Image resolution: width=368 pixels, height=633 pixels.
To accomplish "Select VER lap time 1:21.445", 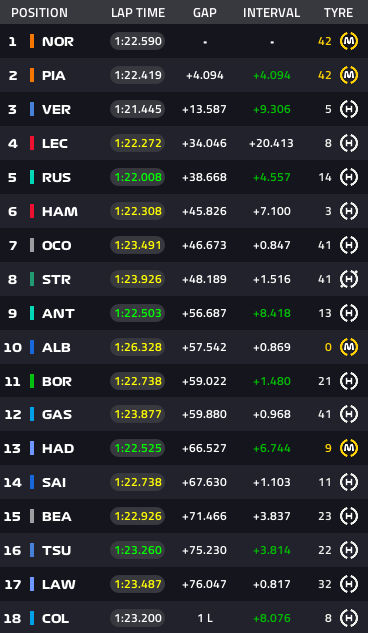I will (x=138, y=109).
